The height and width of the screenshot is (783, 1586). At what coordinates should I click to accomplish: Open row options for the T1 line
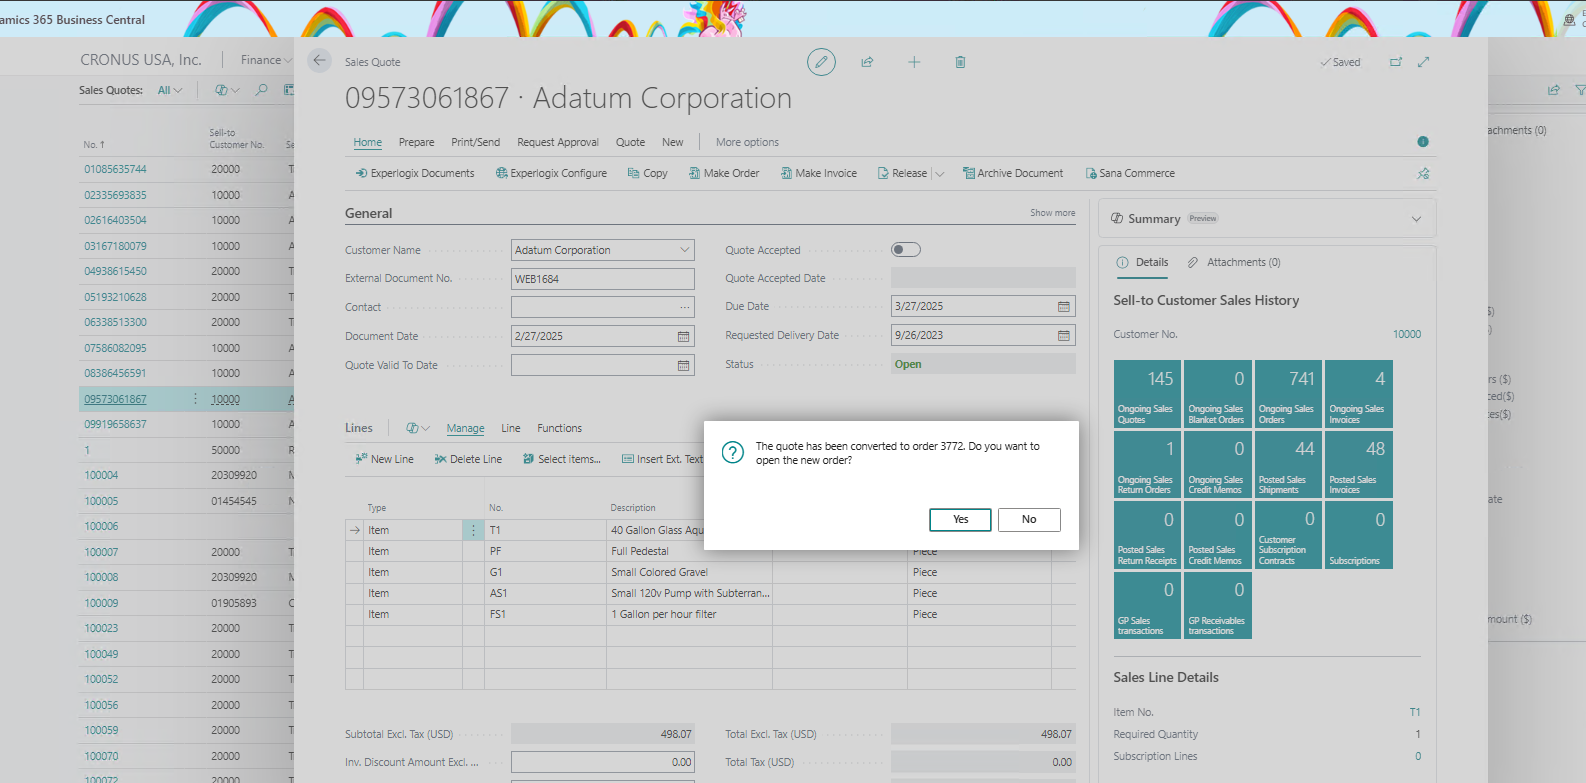click(x=474, y=530)
